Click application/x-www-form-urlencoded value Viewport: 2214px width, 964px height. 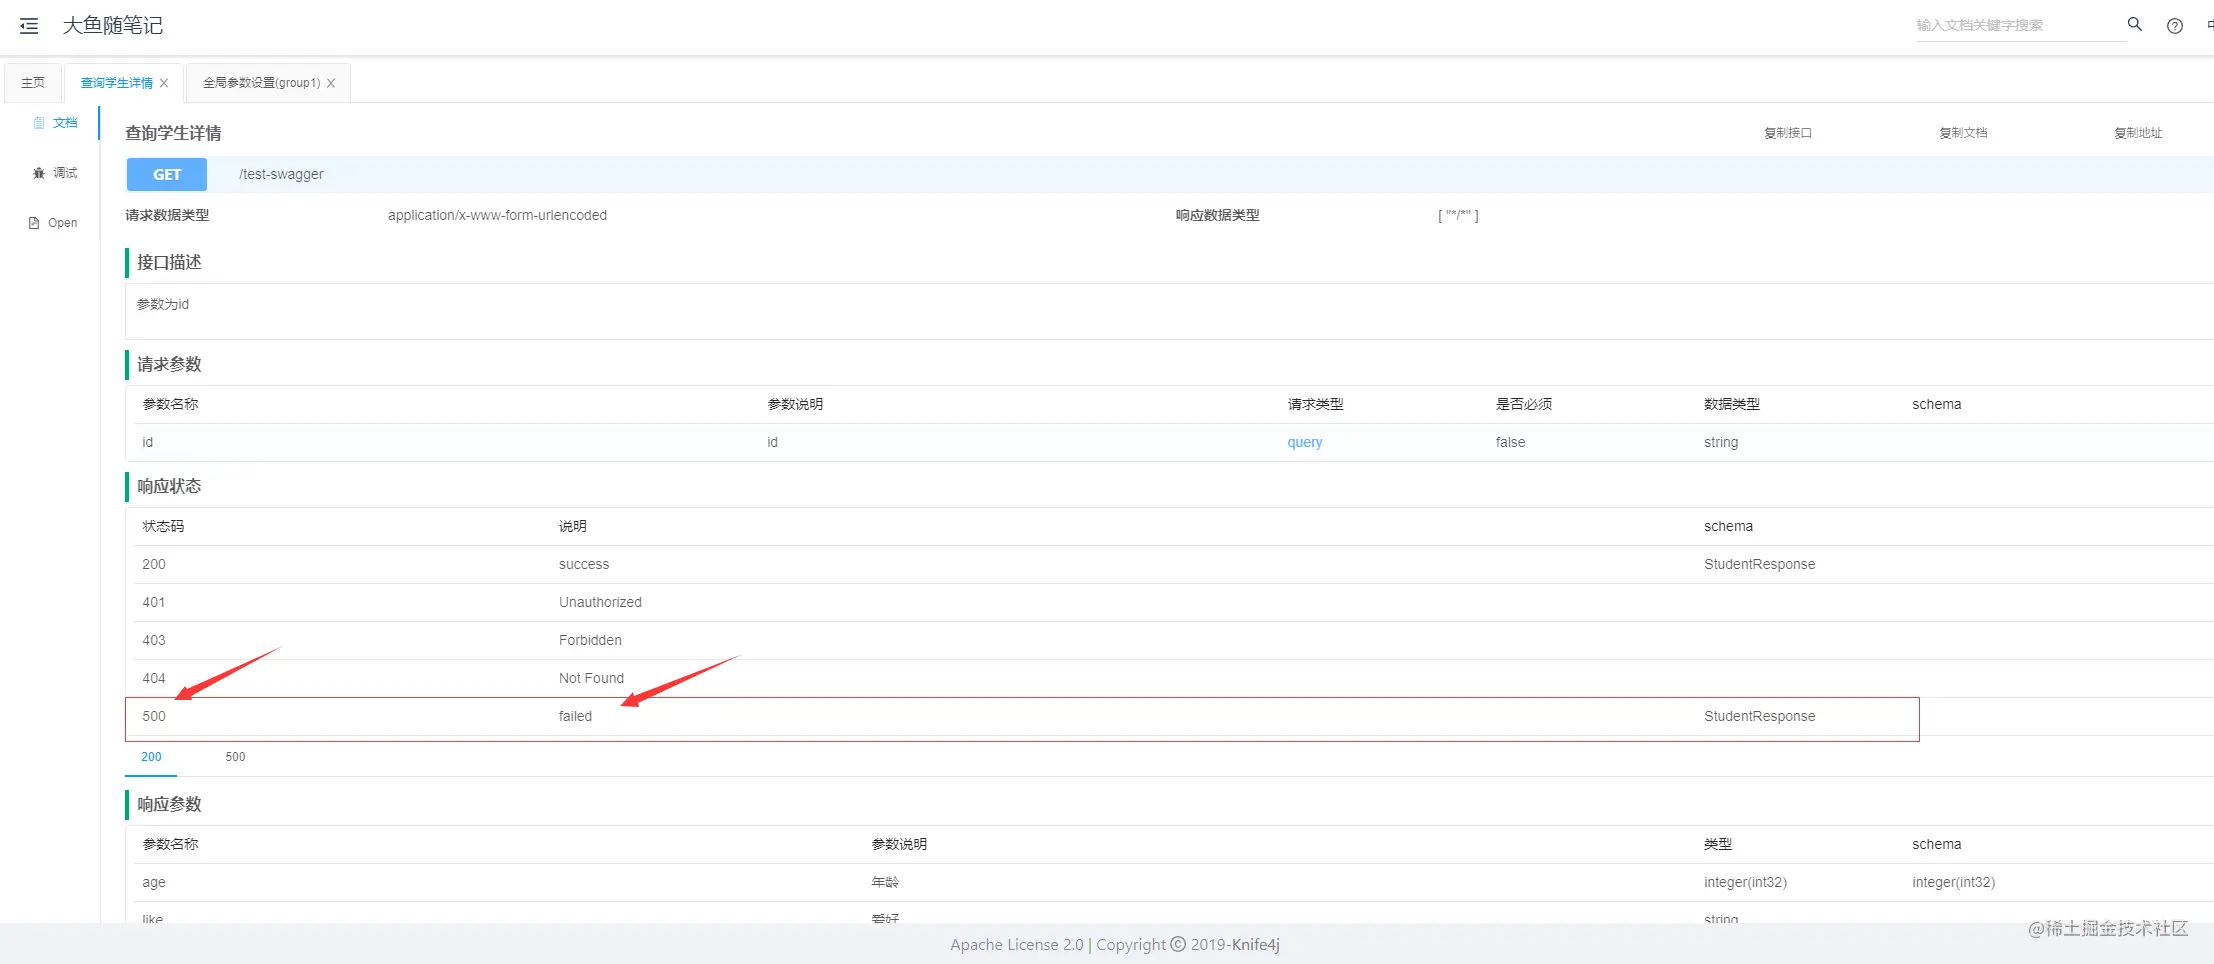point(497,215)
